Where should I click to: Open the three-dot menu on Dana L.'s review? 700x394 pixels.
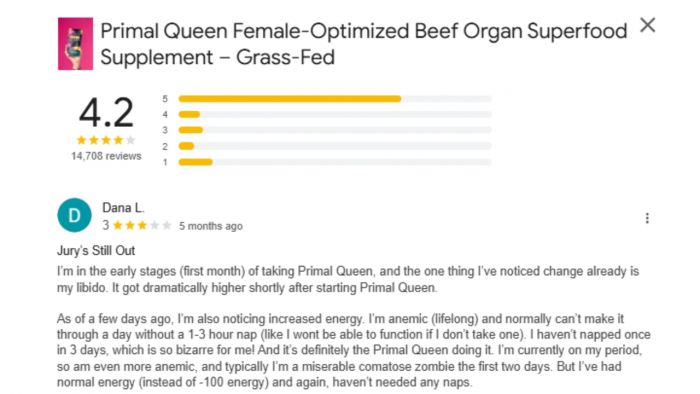647,218
